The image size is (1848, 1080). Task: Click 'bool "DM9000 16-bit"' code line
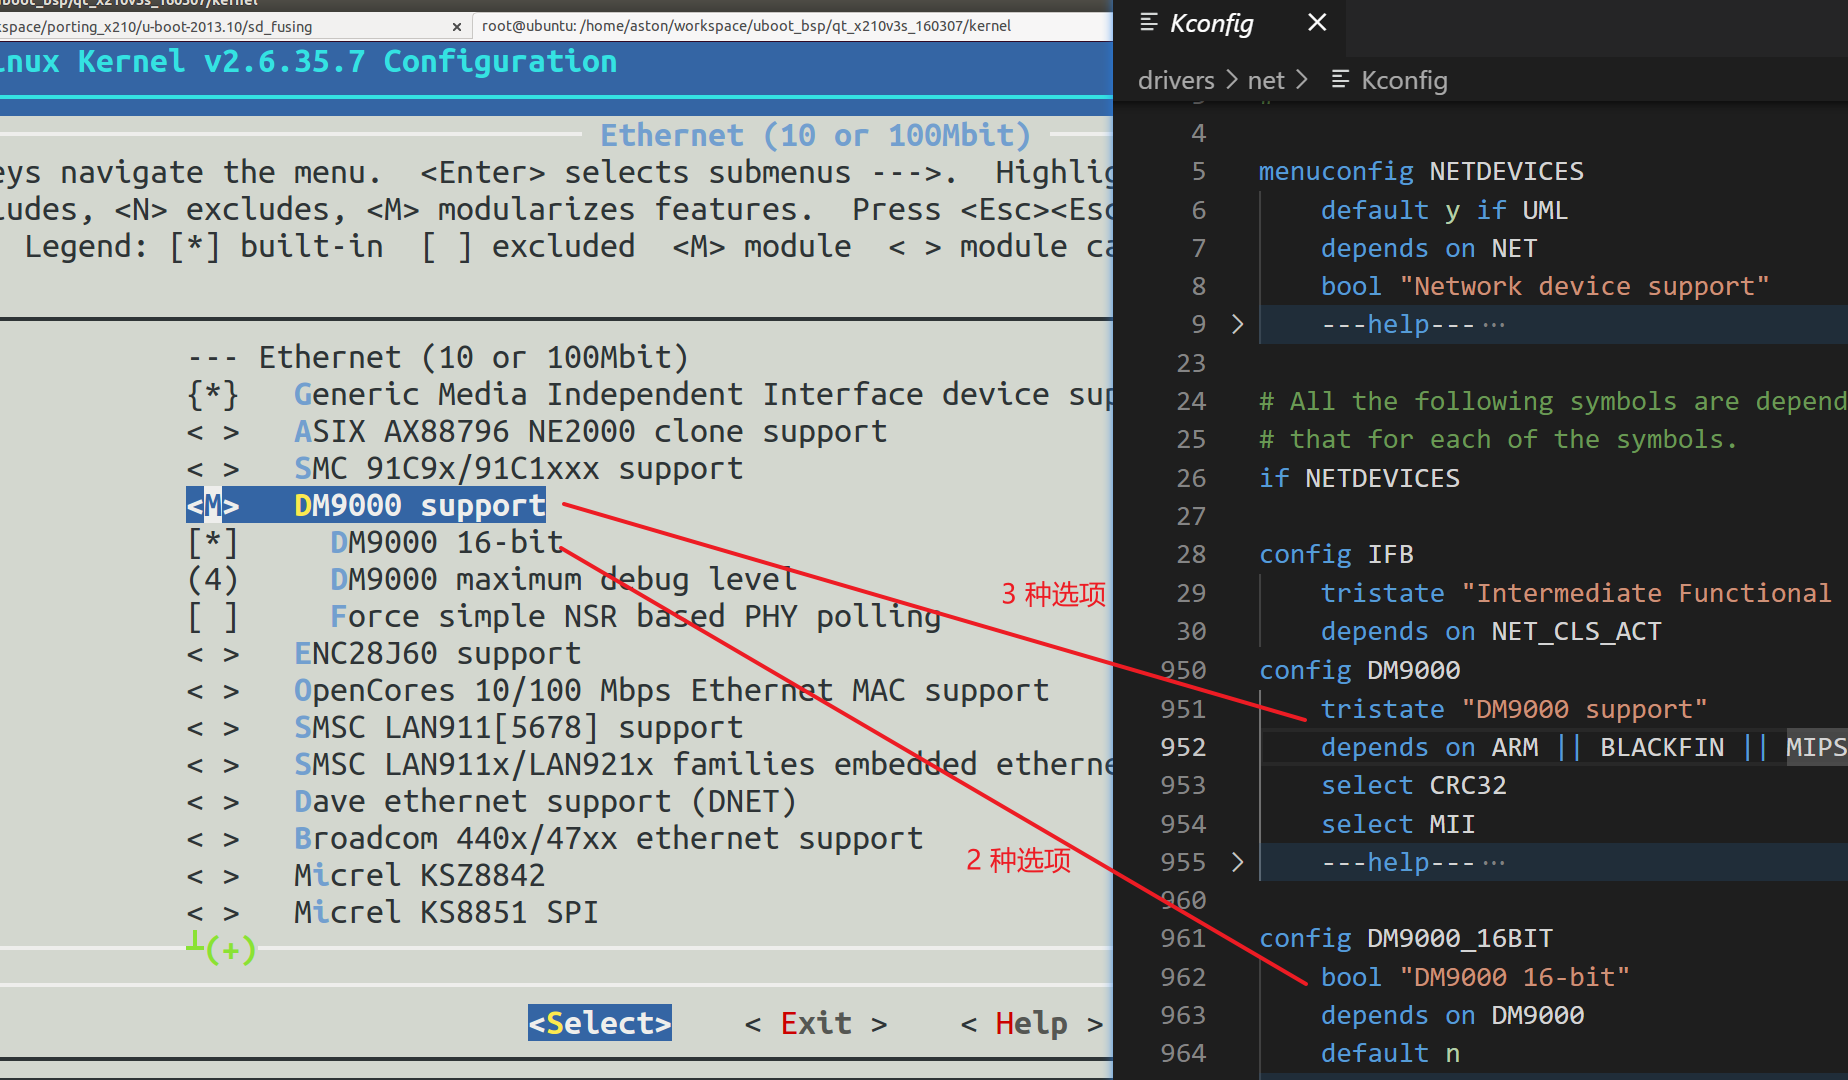tap(1475, 977)
